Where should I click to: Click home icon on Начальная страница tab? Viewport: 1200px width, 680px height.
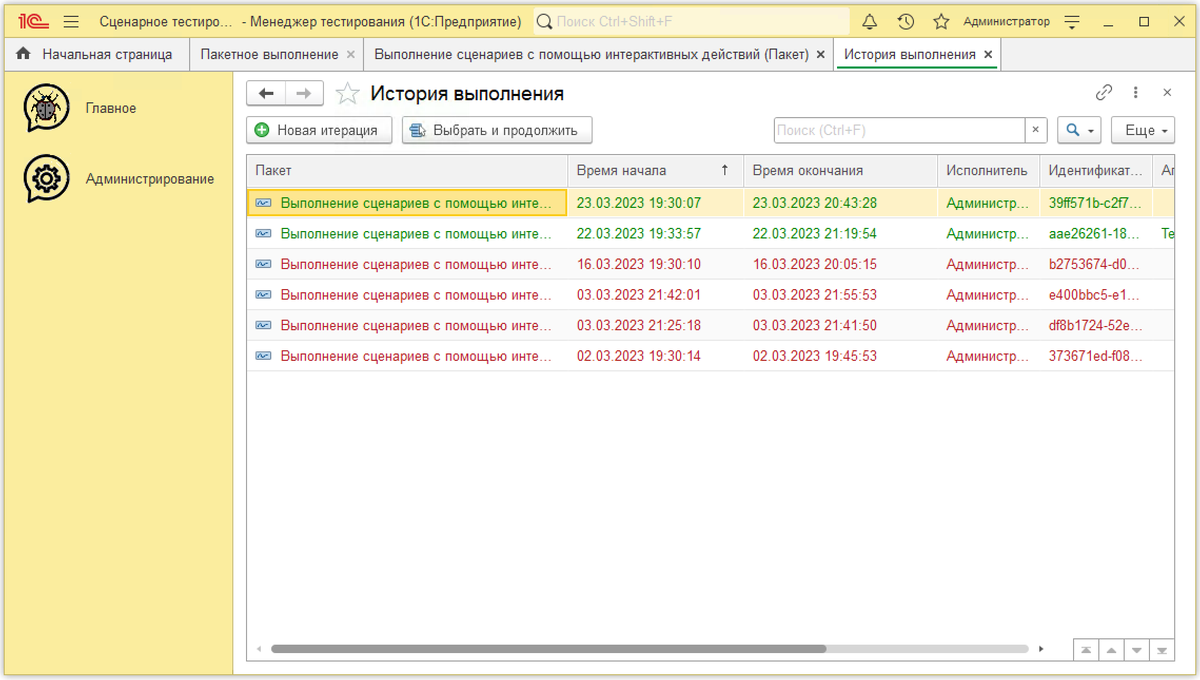point(24,54)
